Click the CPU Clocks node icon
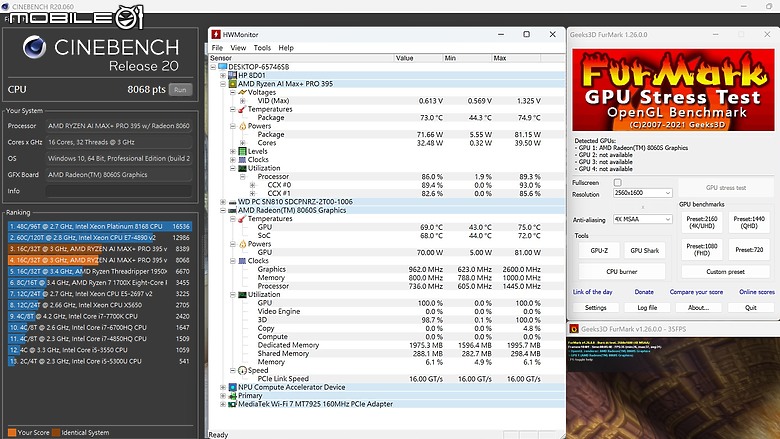This screenshot has width=780, height=439. click(242, 160)
